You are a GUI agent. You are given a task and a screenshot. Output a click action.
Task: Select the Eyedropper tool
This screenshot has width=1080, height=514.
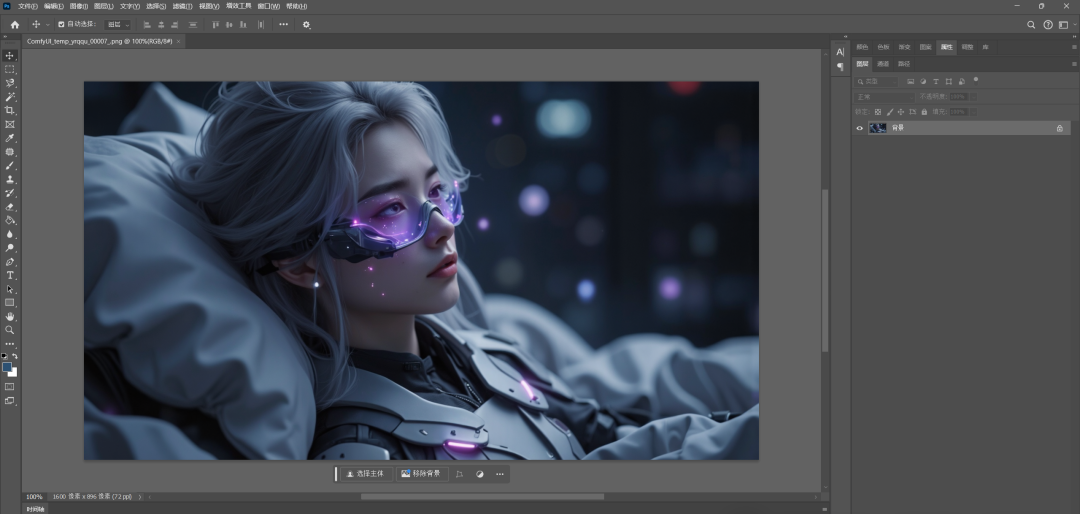[10, 138]
